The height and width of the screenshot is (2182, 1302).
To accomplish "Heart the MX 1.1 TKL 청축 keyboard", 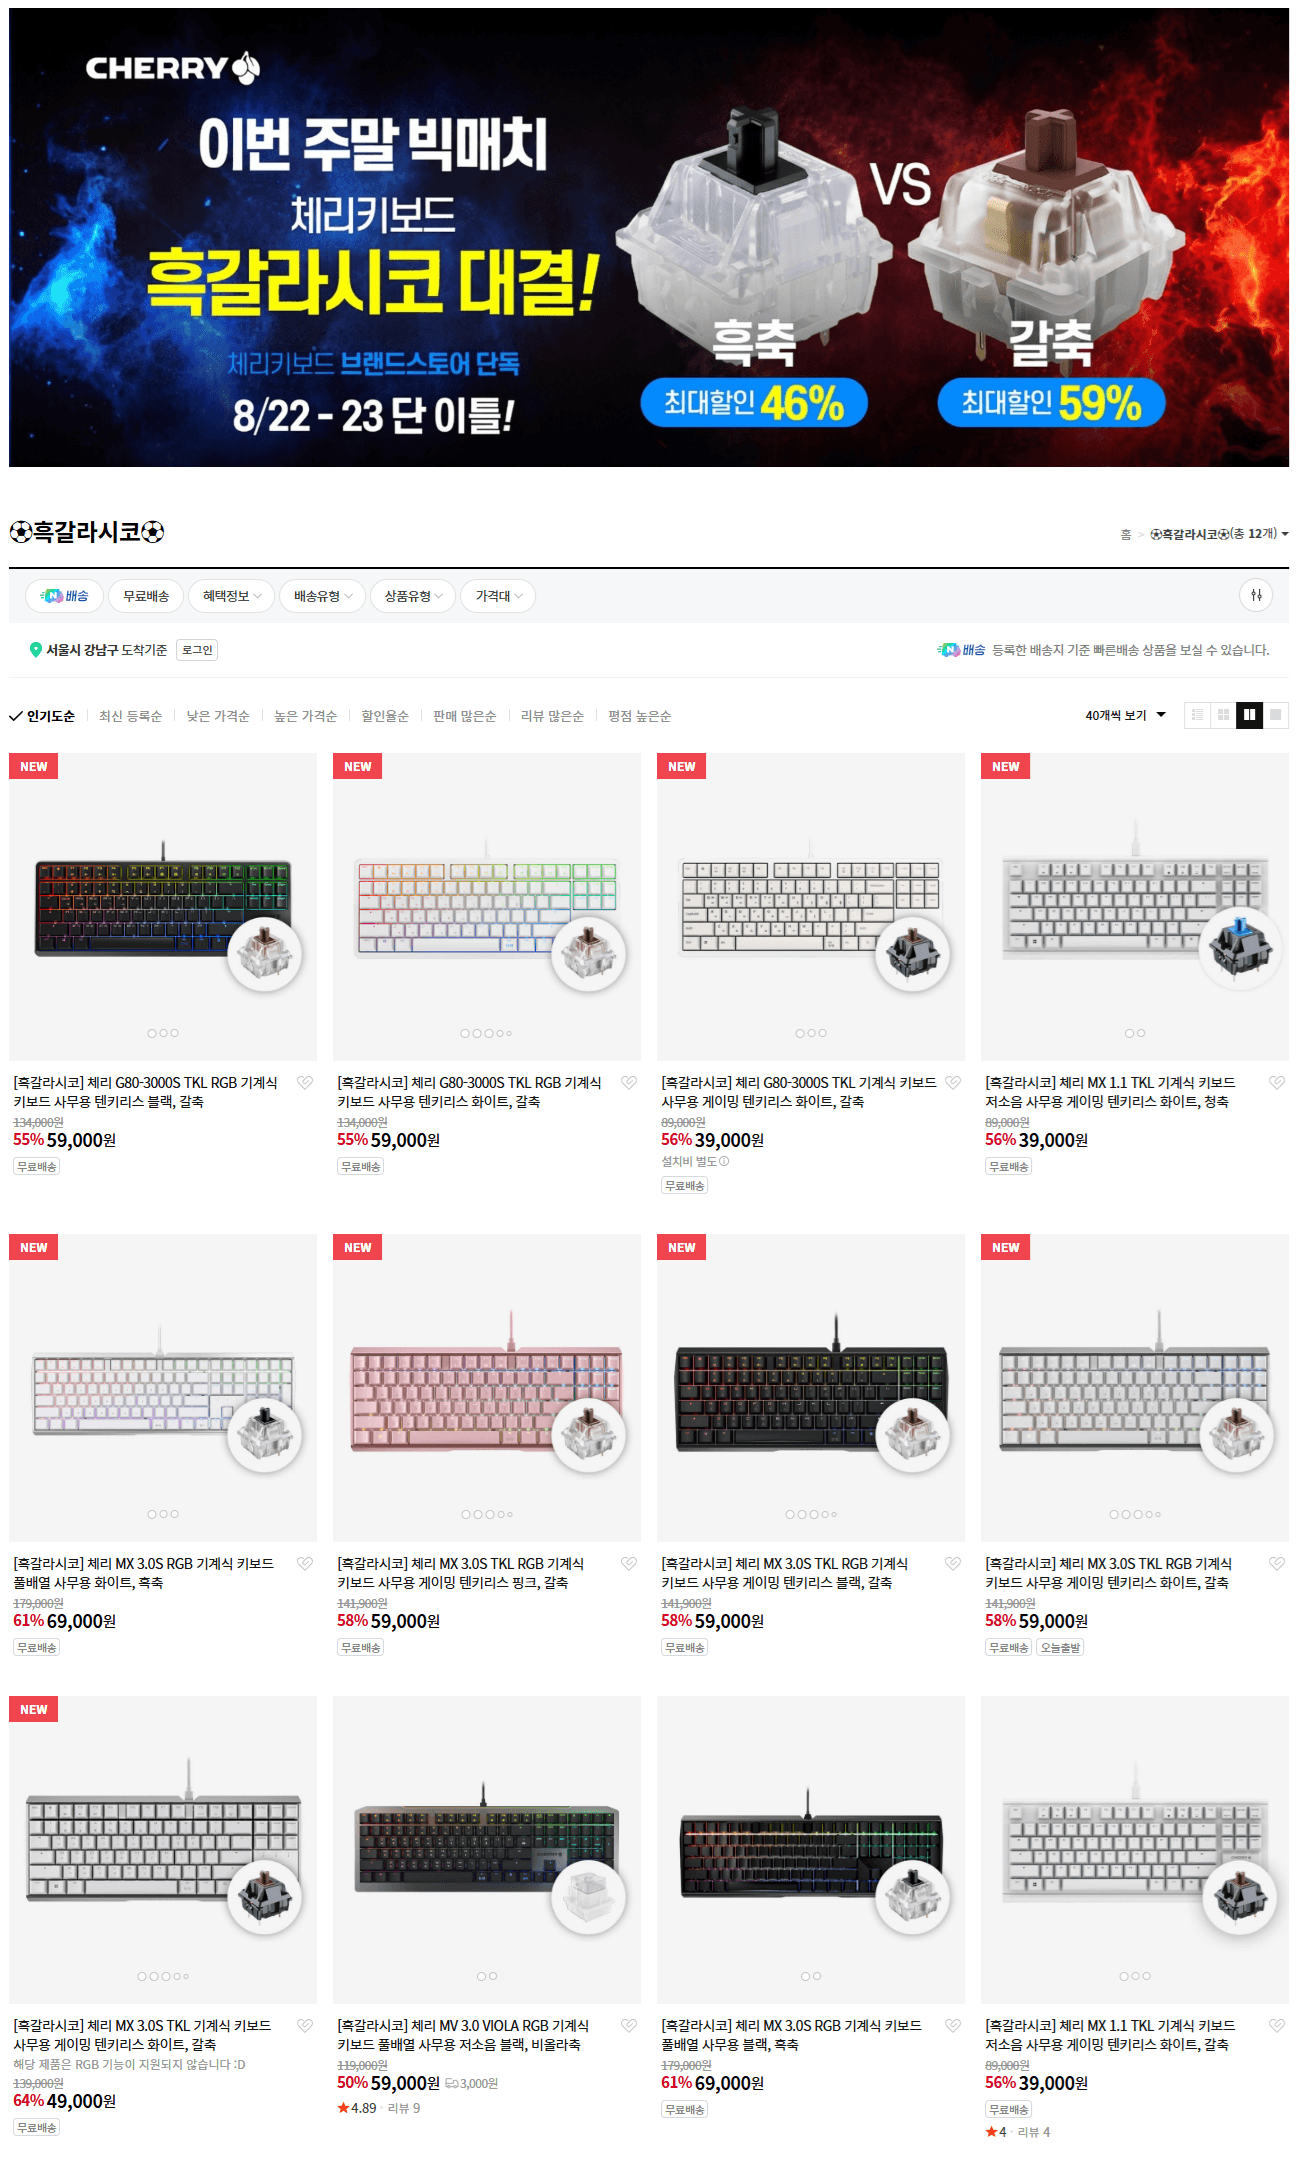I will pyautogui.click(x=1277, y=1082).
